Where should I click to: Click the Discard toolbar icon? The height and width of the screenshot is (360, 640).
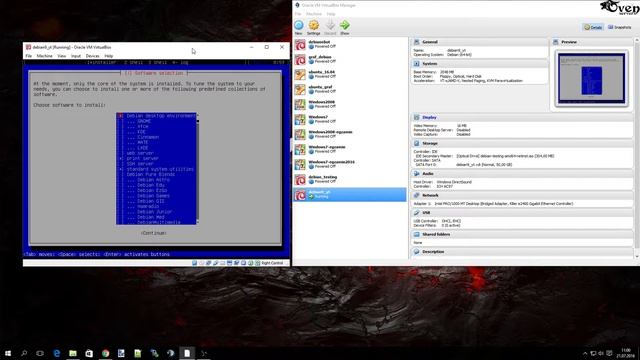[x=330, y=27]
